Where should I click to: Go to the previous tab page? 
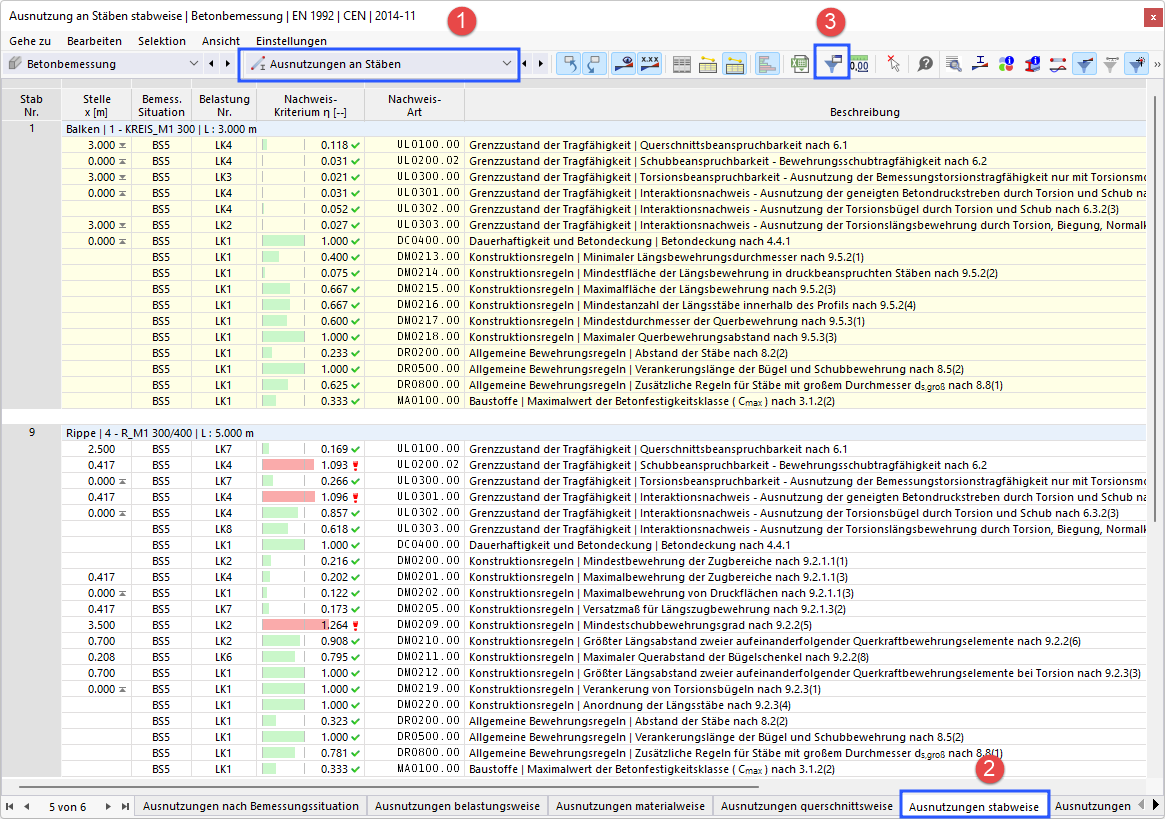click(27, 806)
